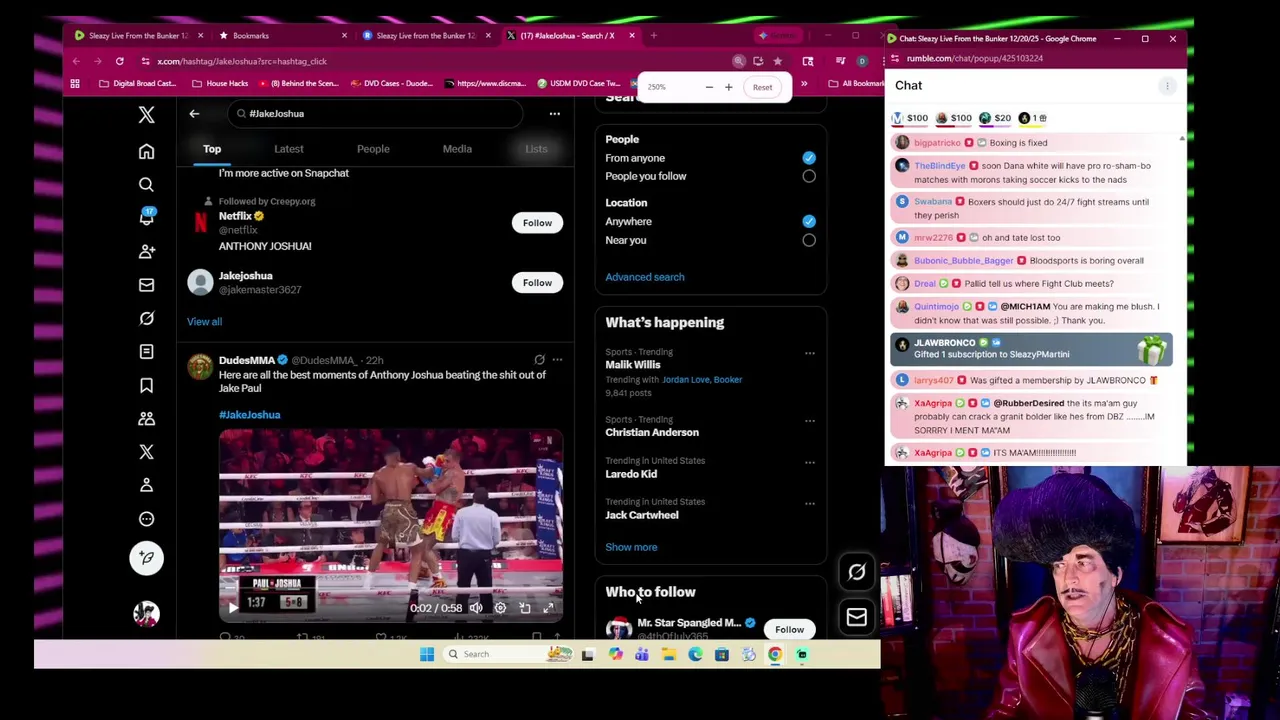The width and height of the screenshot is (1280, 720).
Task: Expand bookmarks bar overflow chevron
Action: click(804, 83)
